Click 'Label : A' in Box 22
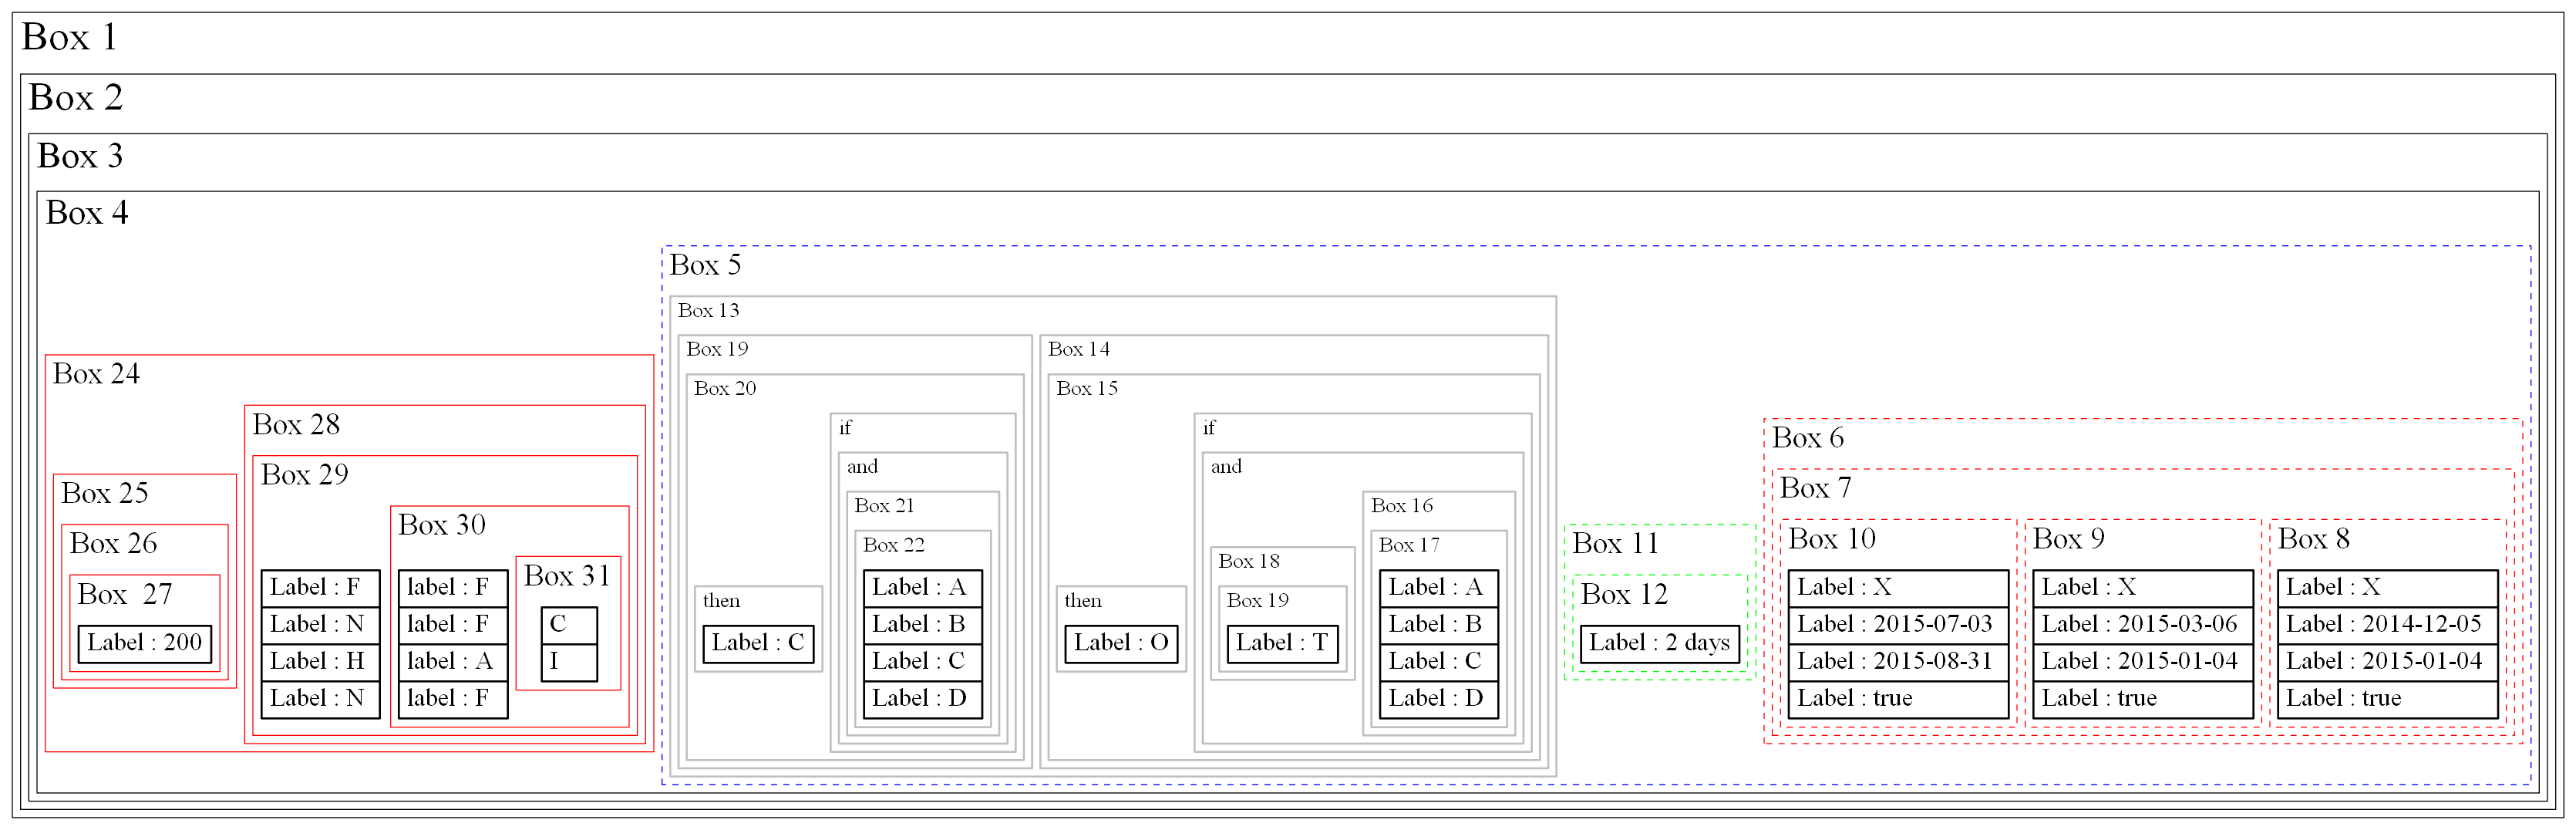The width and height of the screenshot is (2576, 830). tap(923, 588)
